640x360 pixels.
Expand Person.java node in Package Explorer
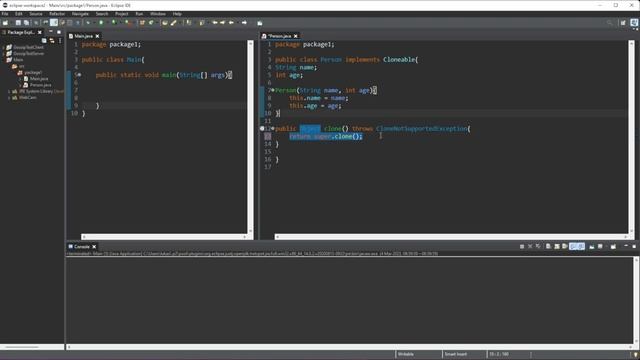[20, 85]
